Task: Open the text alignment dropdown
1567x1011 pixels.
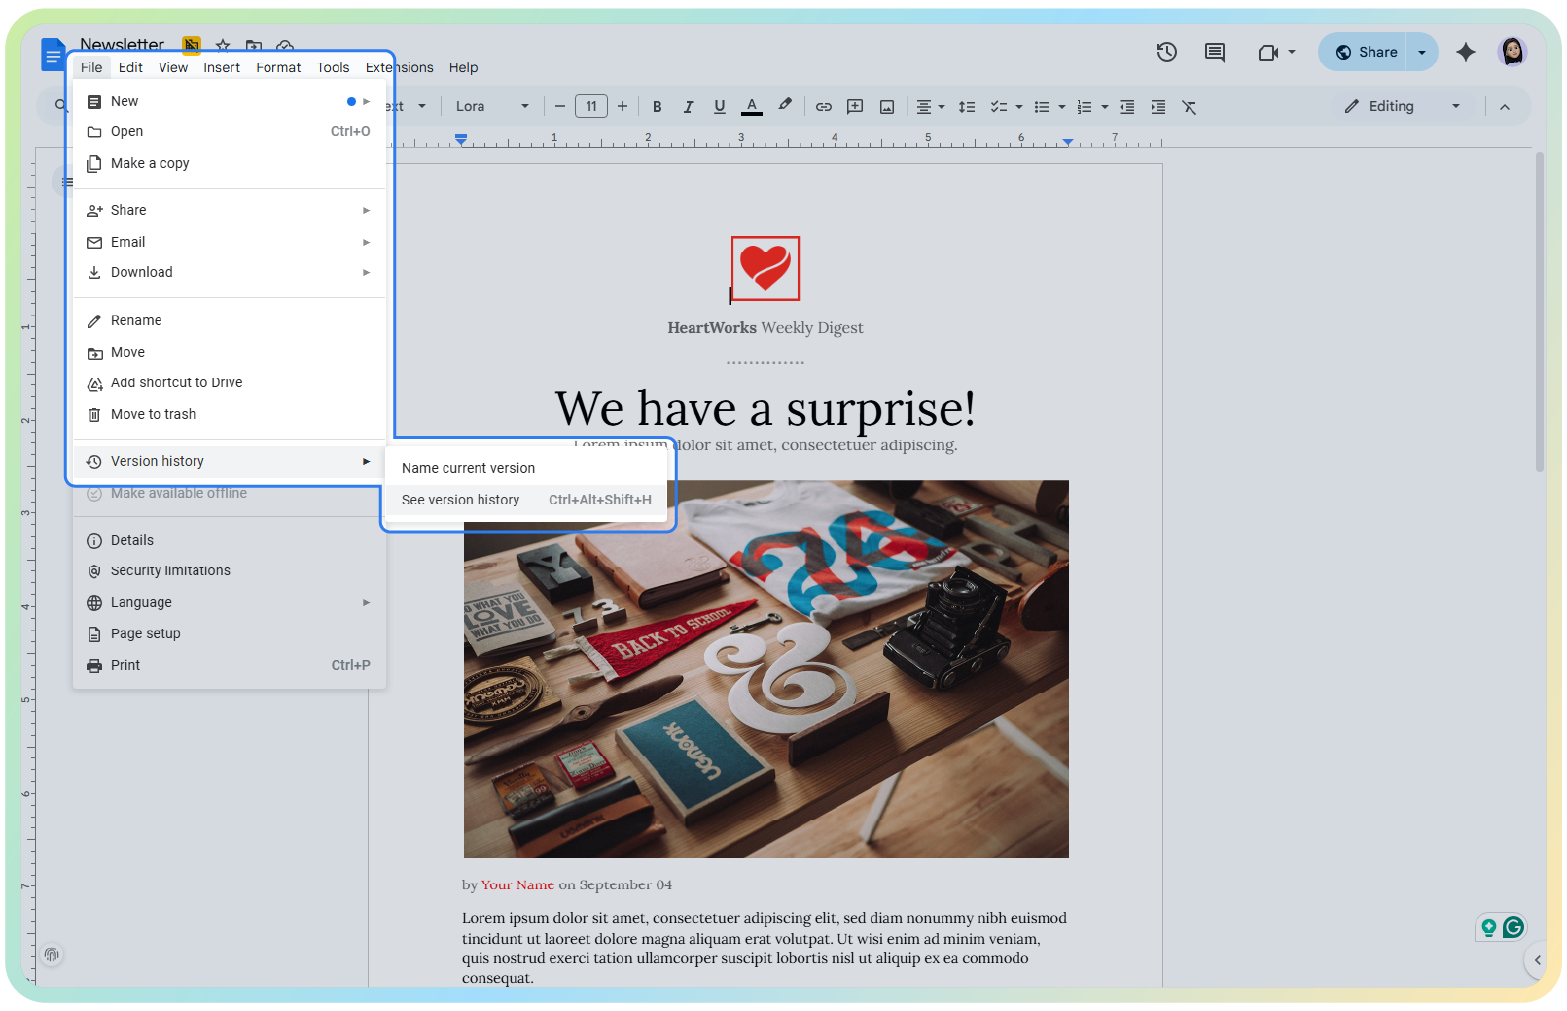Action: (x=930, y=106)
